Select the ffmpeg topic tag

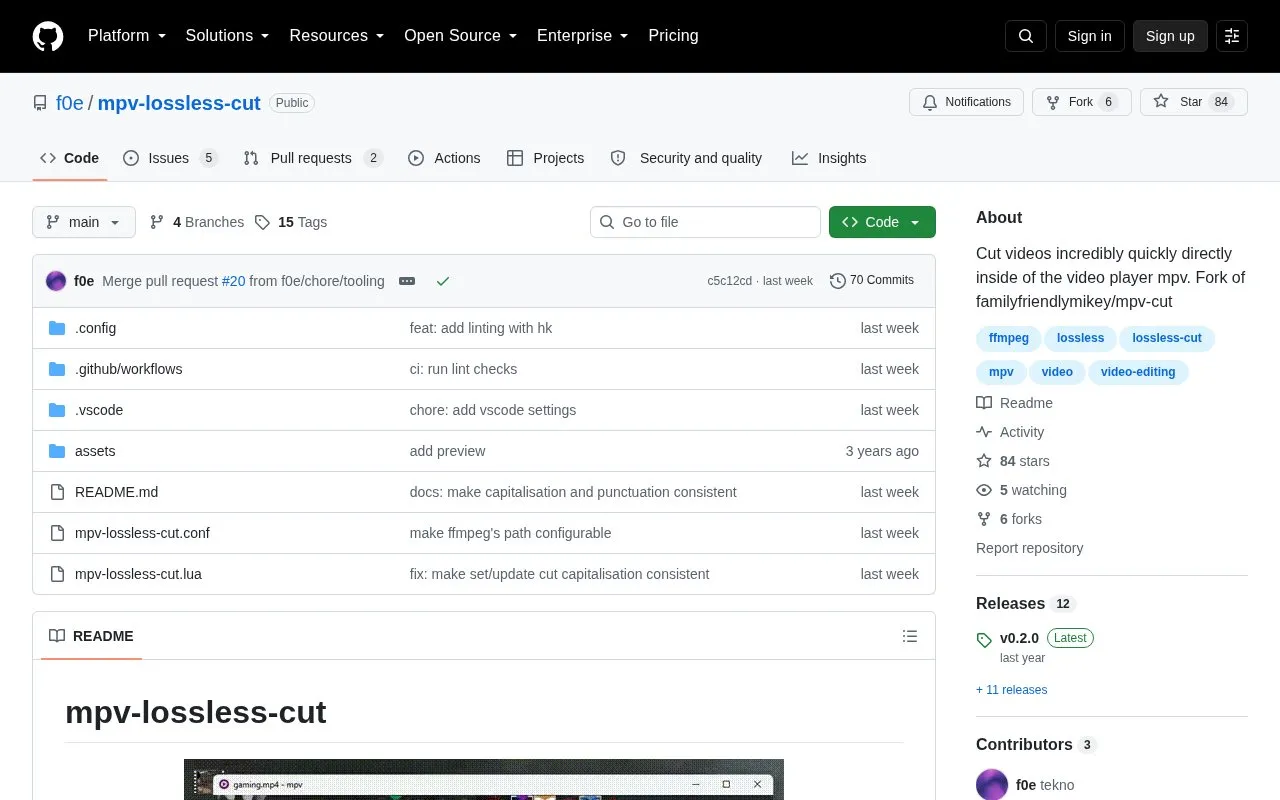click(x=1008, y=338)
